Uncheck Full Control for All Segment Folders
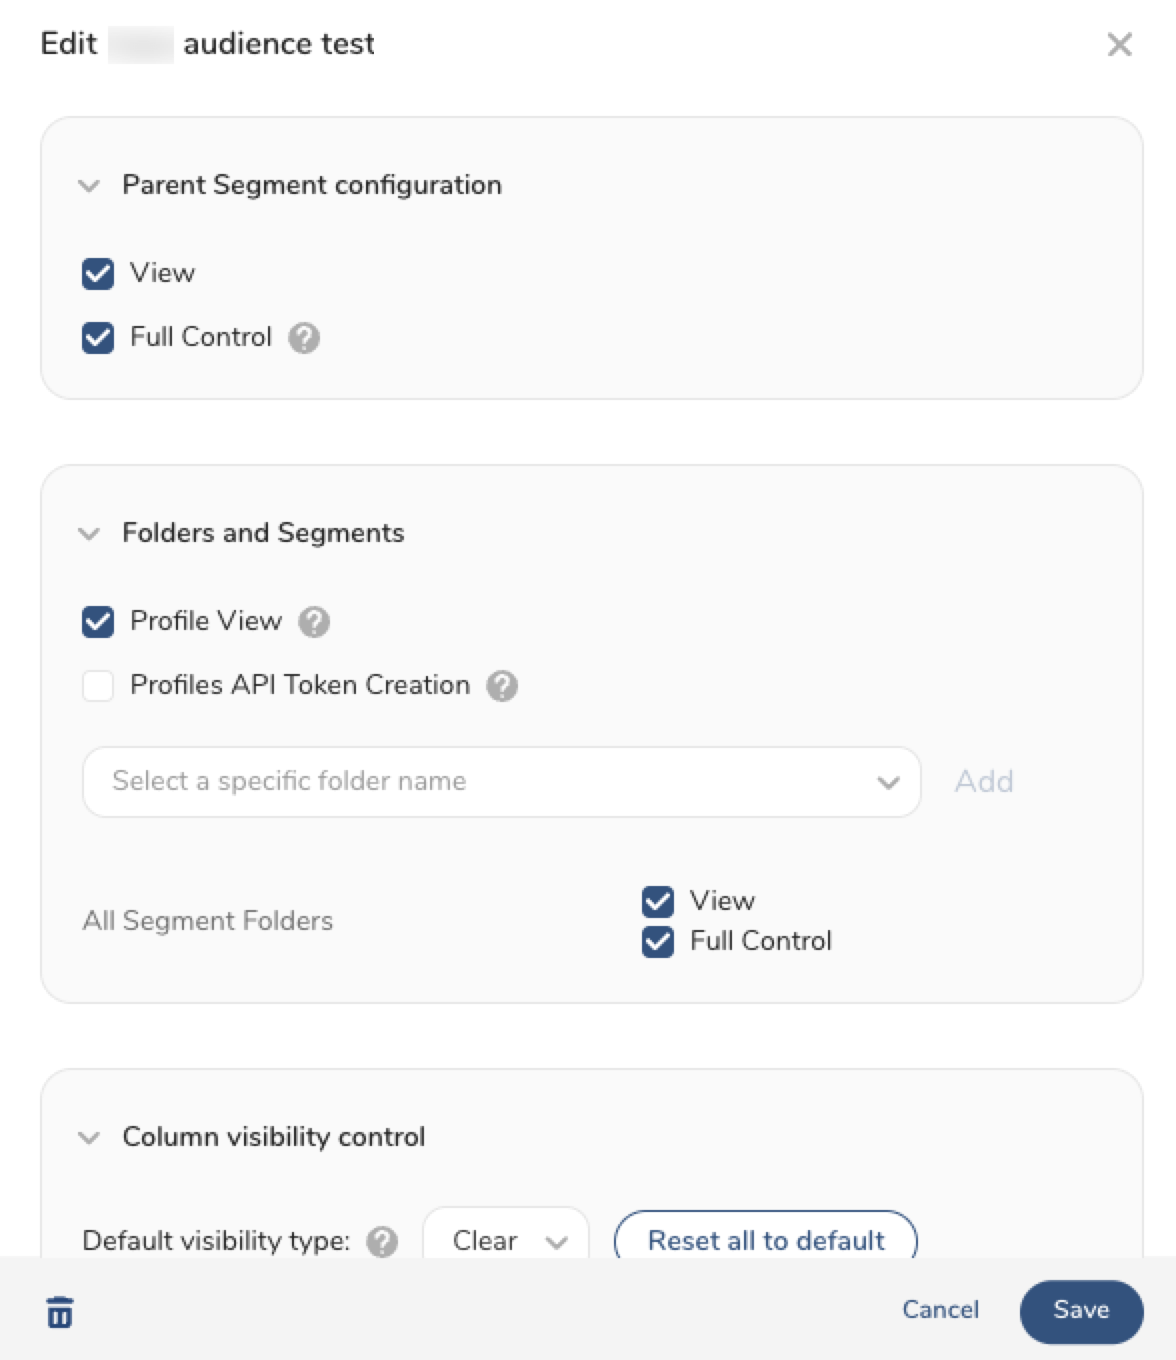Image resolution: width=1176 pixels, height=1360 pixels. coord(658,942)
